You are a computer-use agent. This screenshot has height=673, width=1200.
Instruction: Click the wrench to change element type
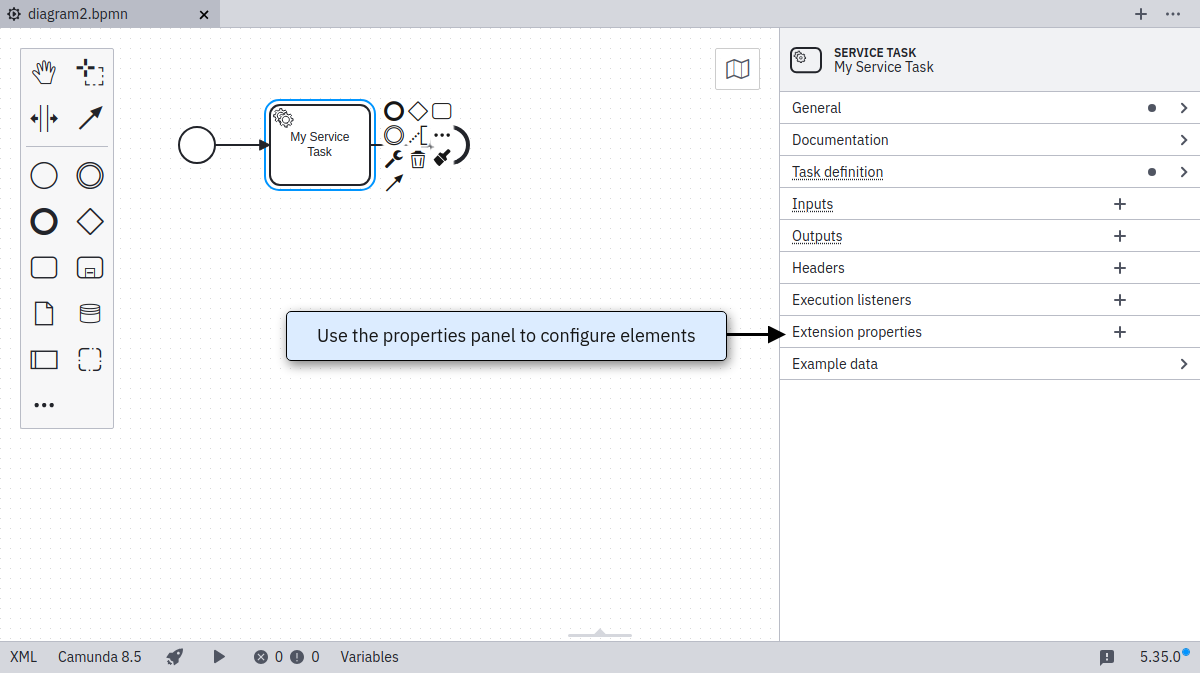[x=394, y=159]
